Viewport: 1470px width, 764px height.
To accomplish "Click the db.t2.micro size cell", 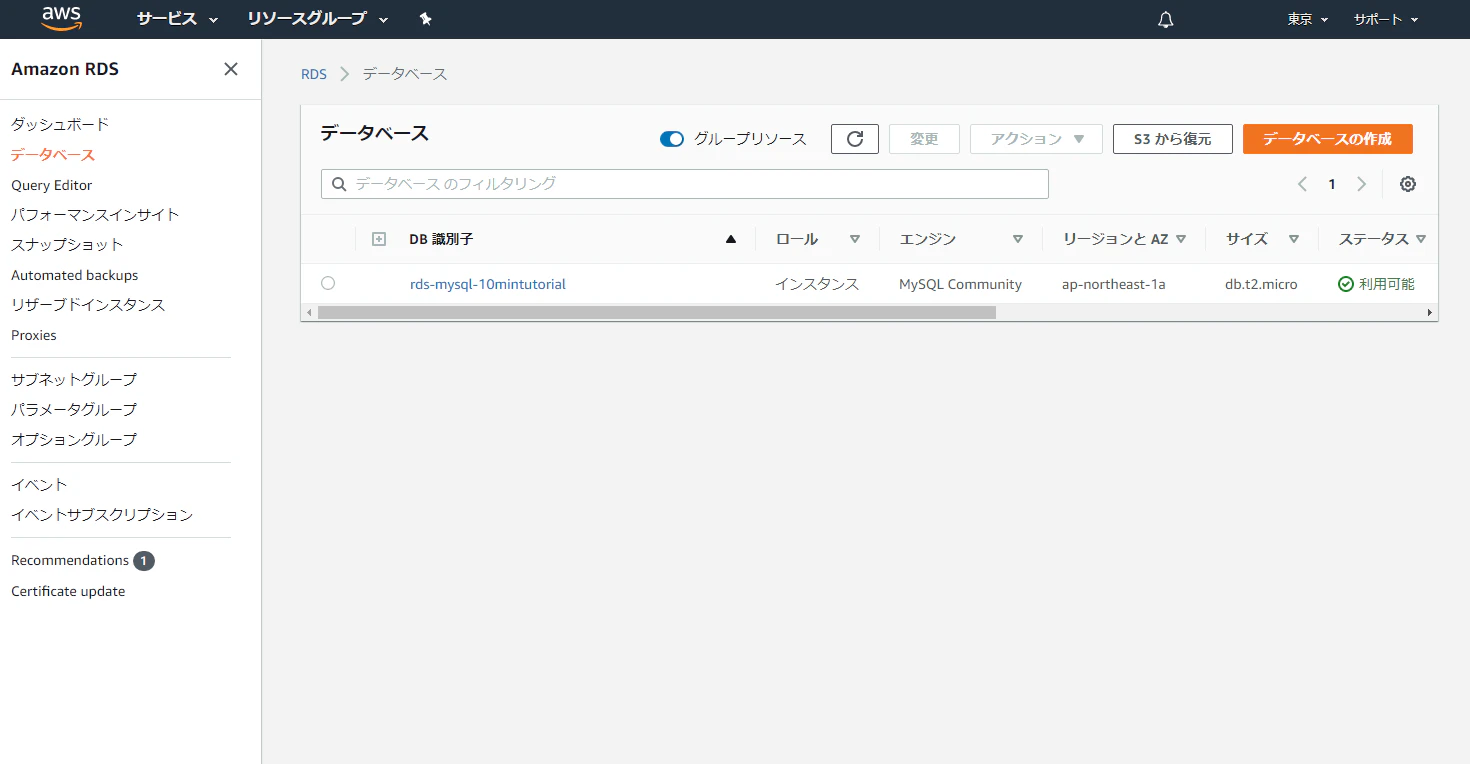I will click(1261, 284).
